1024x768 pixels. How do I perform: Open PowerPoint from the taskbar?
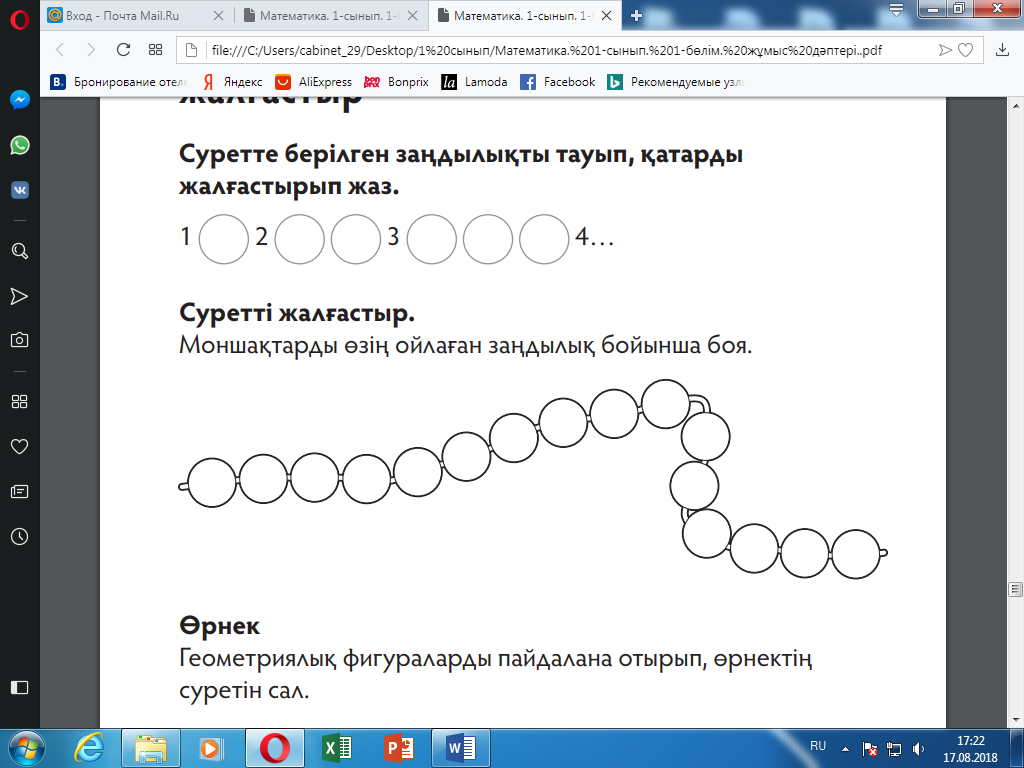pyautogui.click(x=399, y=748)
